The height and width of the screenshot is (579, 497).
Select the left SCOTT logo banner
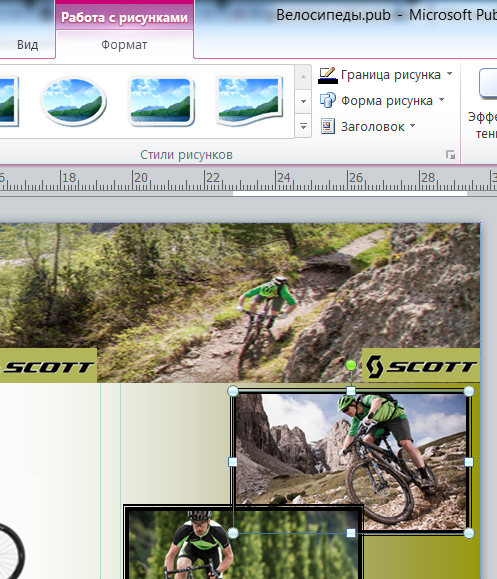click(48, 365)
